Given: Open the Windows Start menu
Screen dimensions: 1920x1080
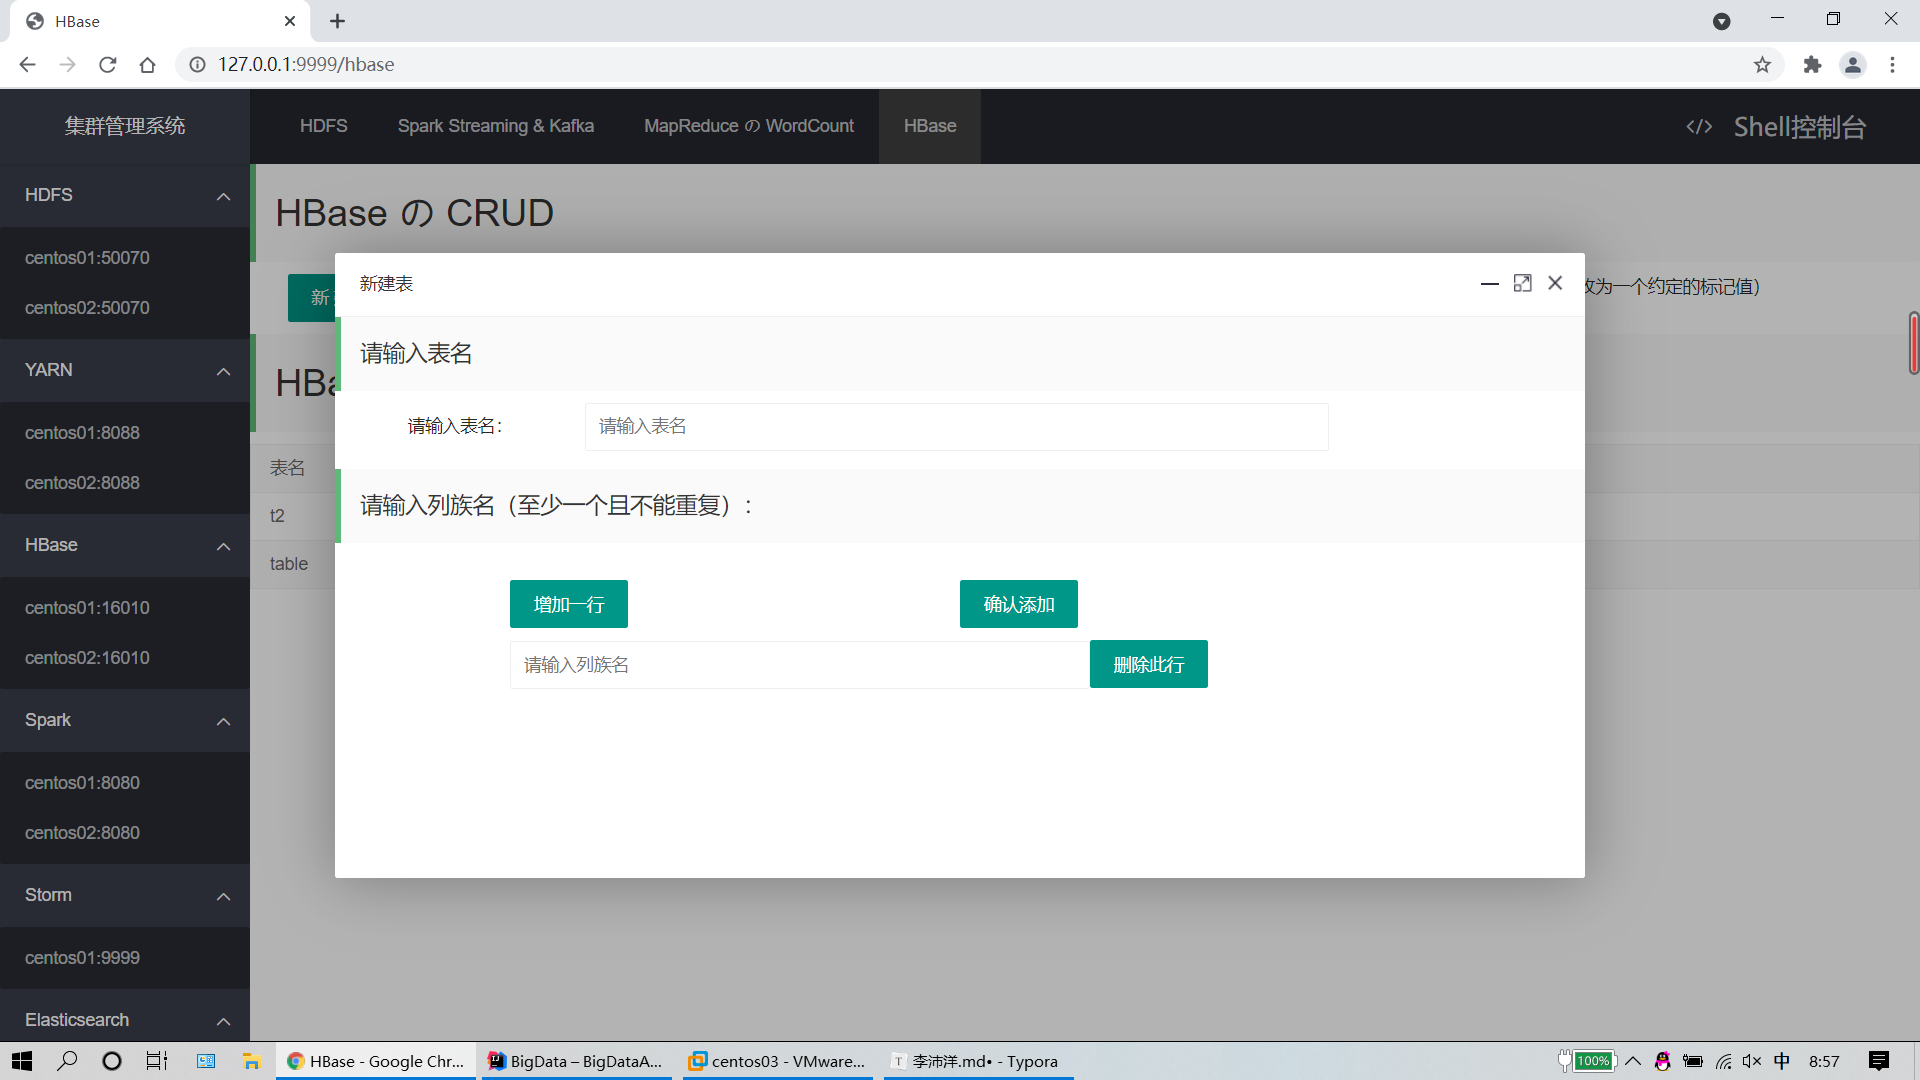Looking at the screenshot, I should (22, 1061).
